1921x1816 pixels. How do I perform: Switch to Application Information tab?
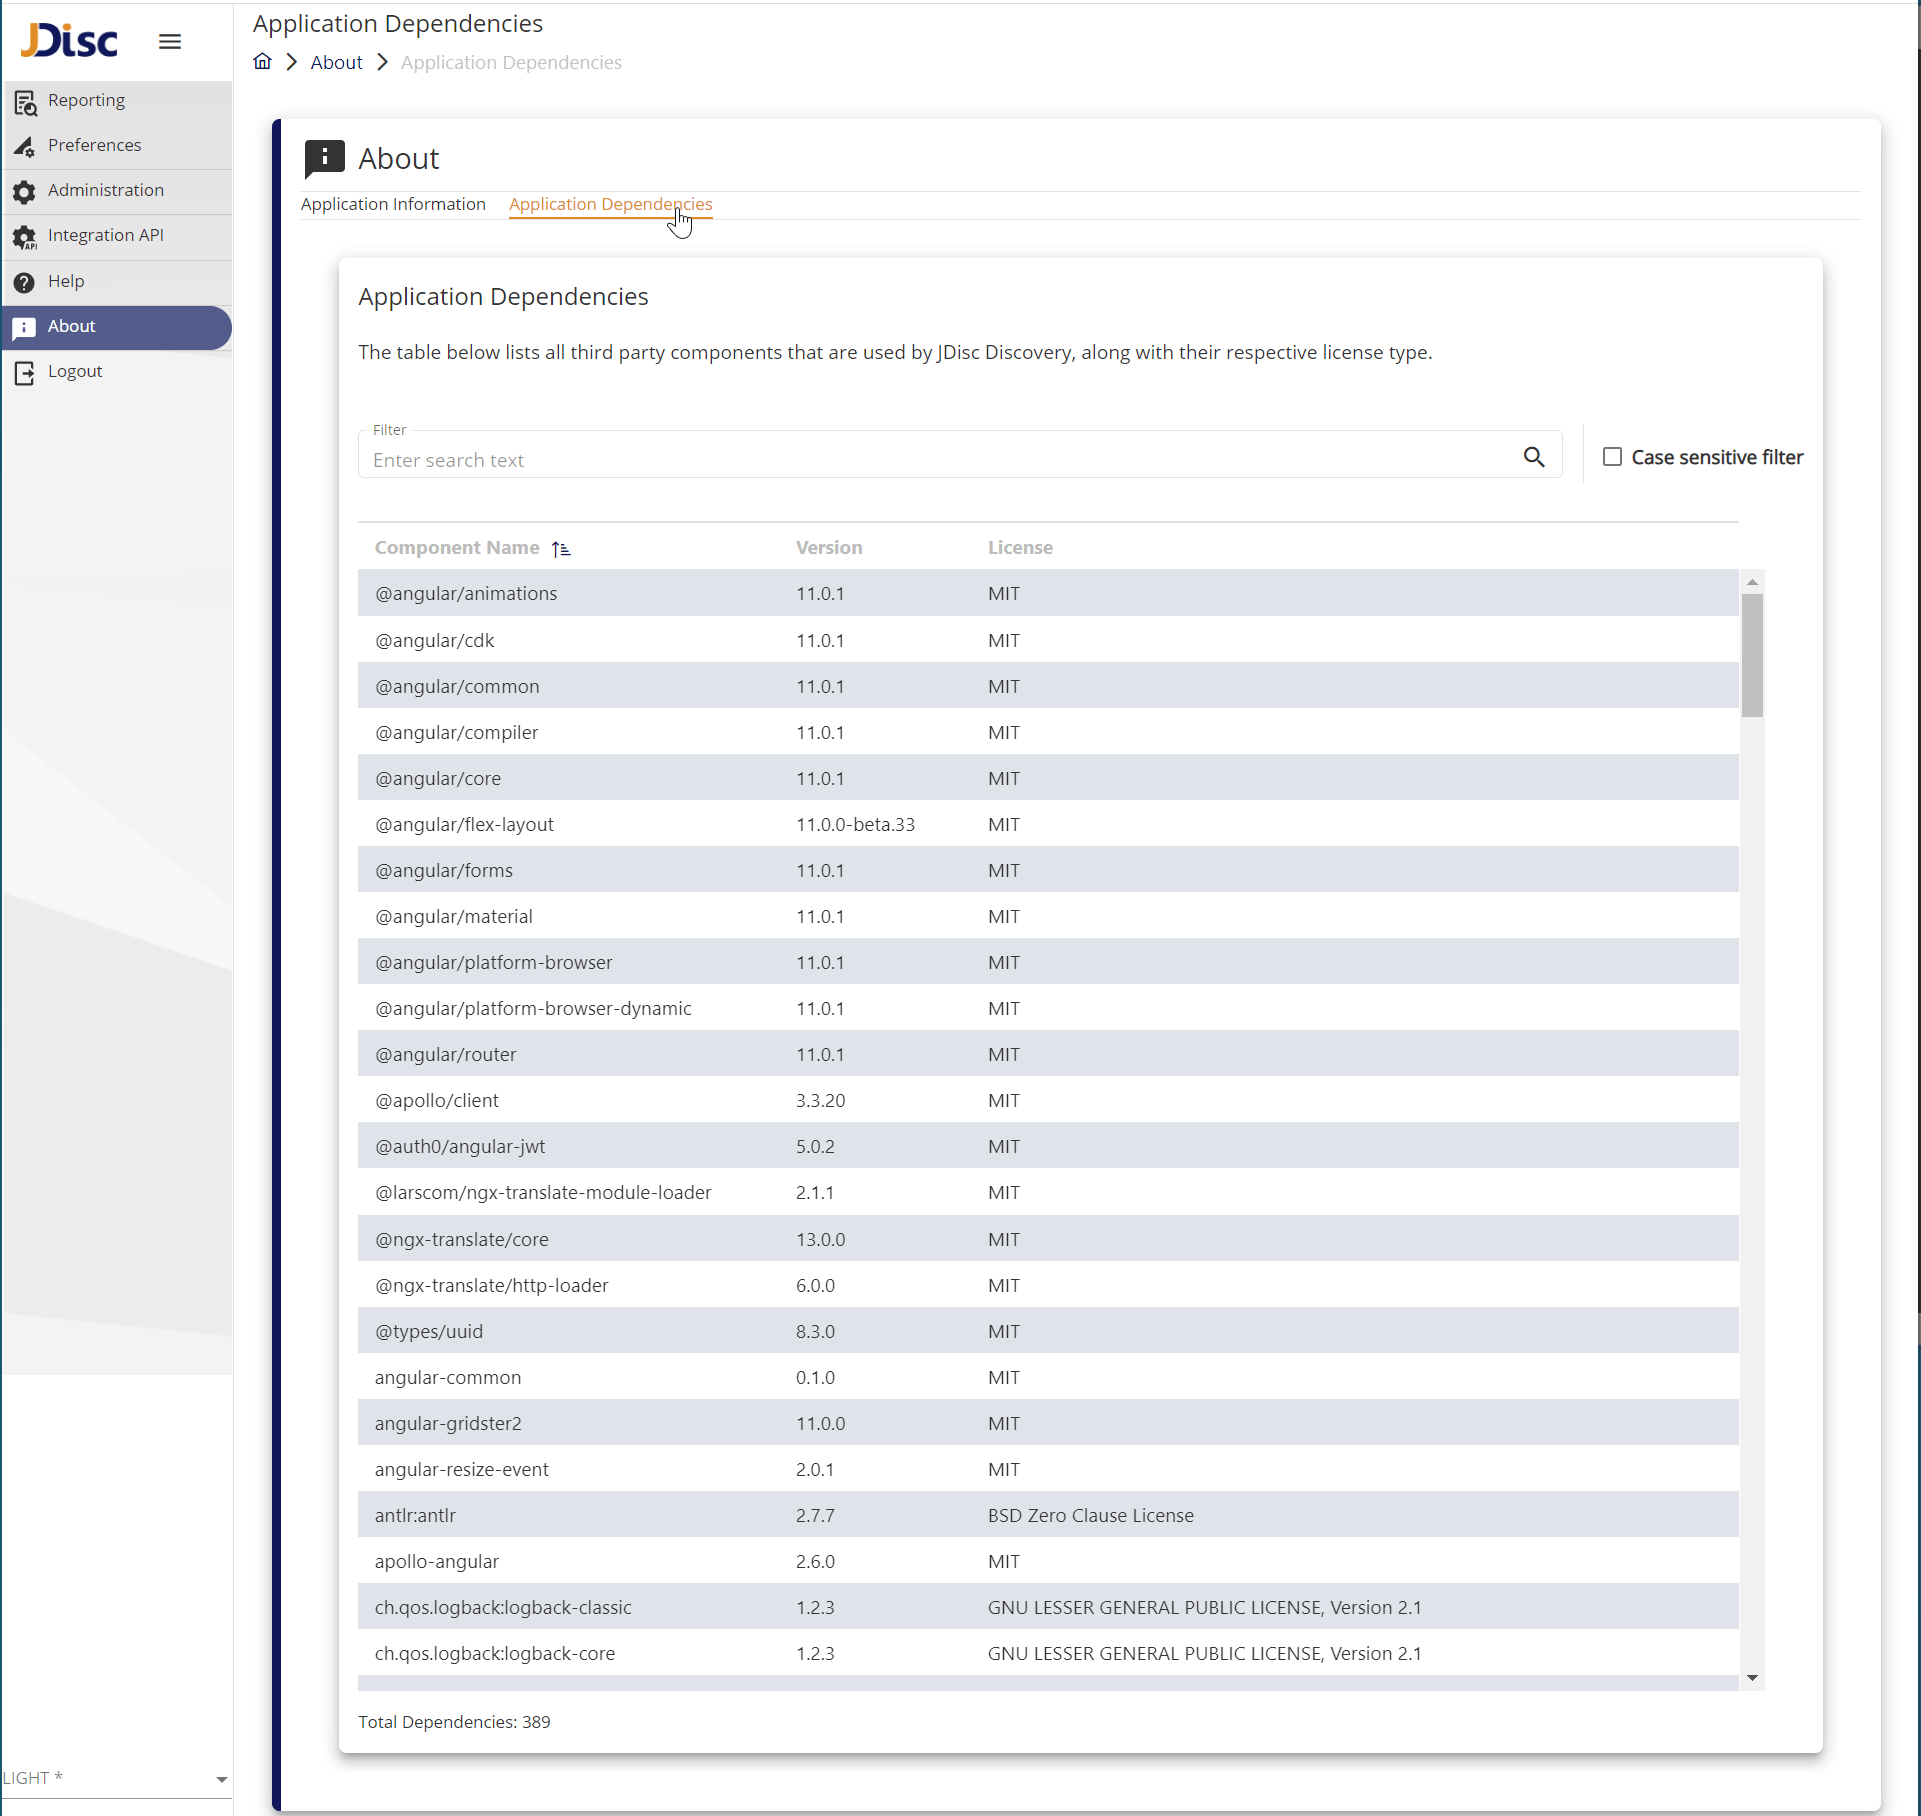(393, 204)
